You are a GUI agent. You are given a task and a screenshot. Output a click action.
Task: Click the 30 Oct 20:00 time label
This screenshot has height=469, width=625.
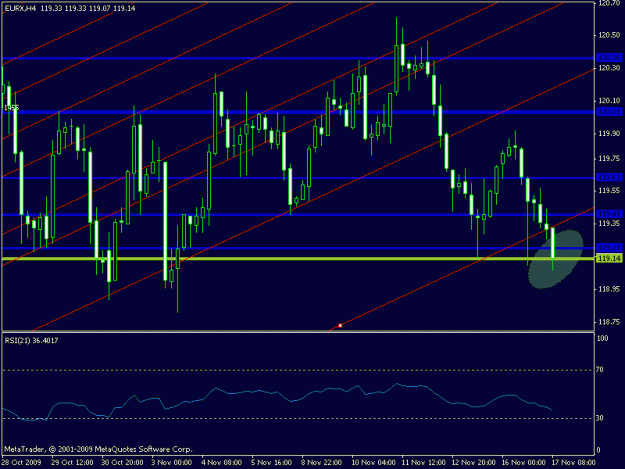122,463
